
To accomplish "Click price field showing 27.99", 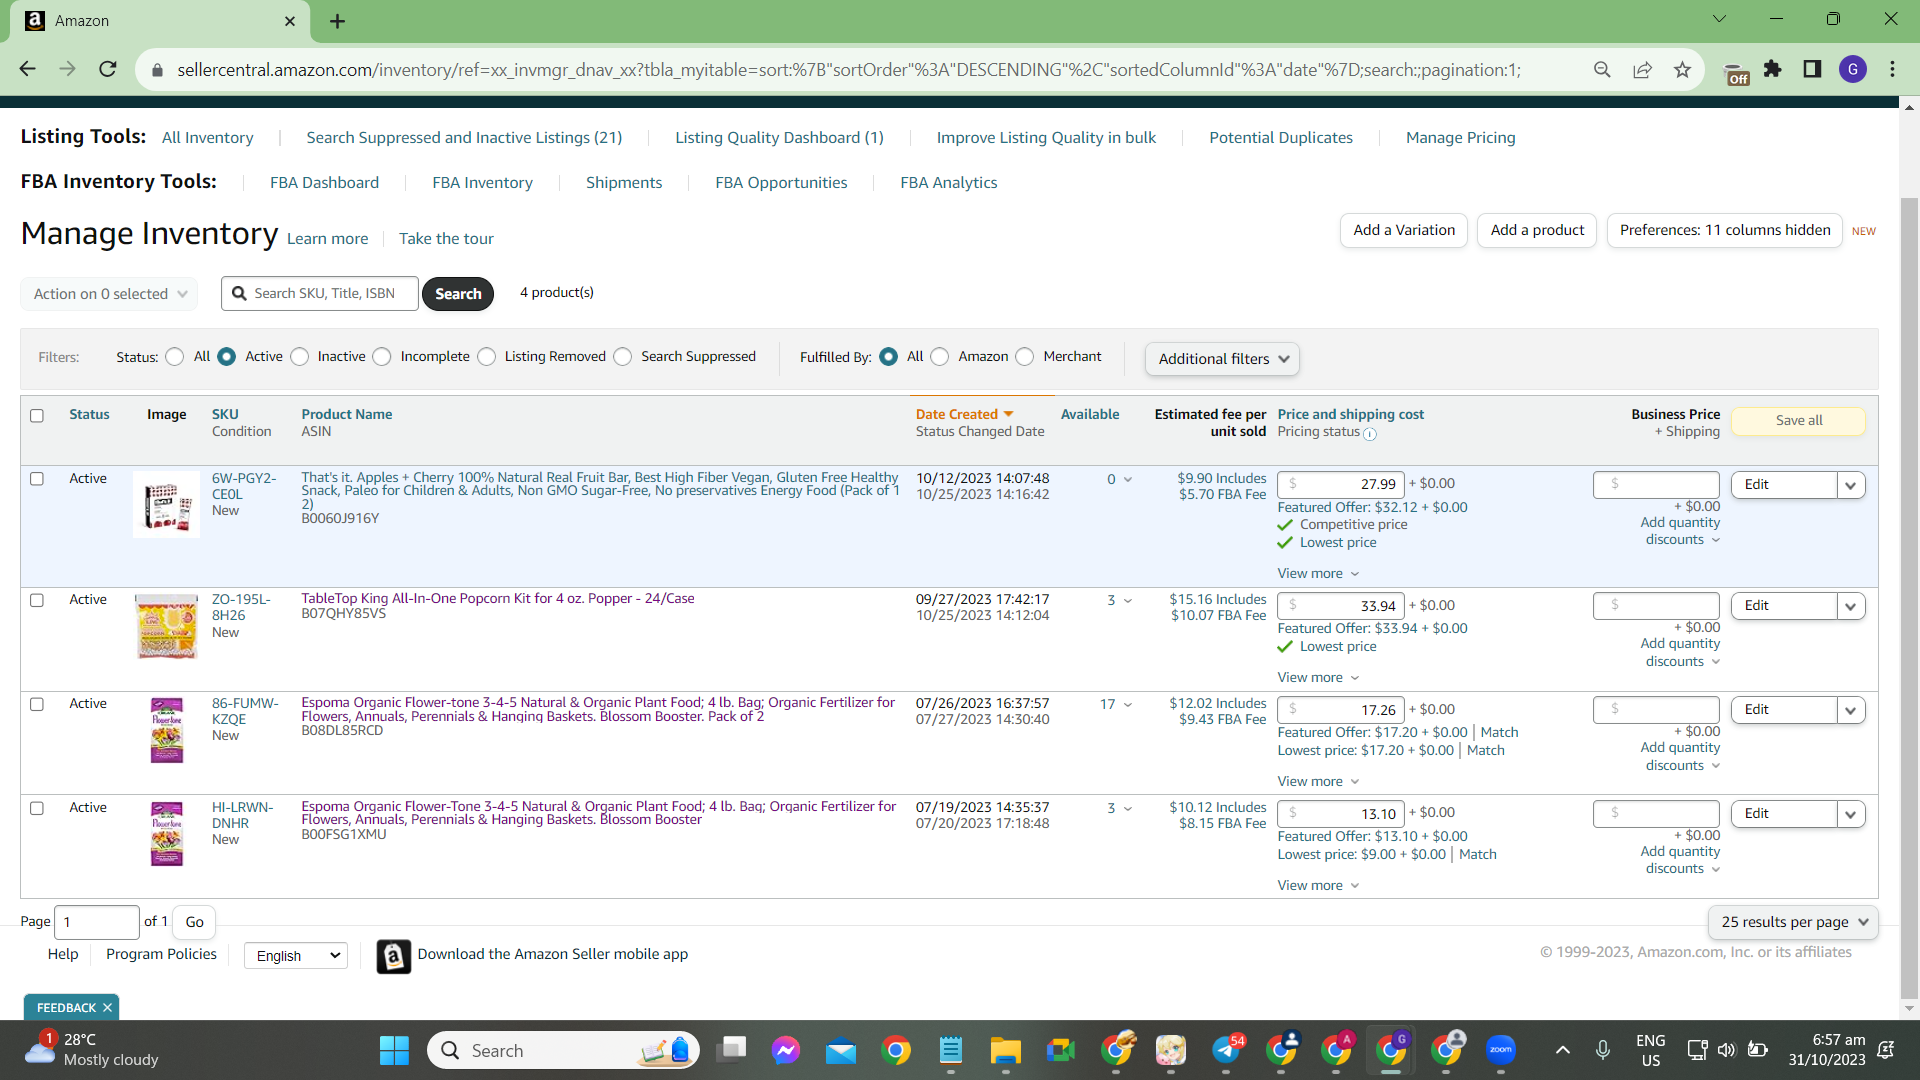I will [x=1340, y=484].
